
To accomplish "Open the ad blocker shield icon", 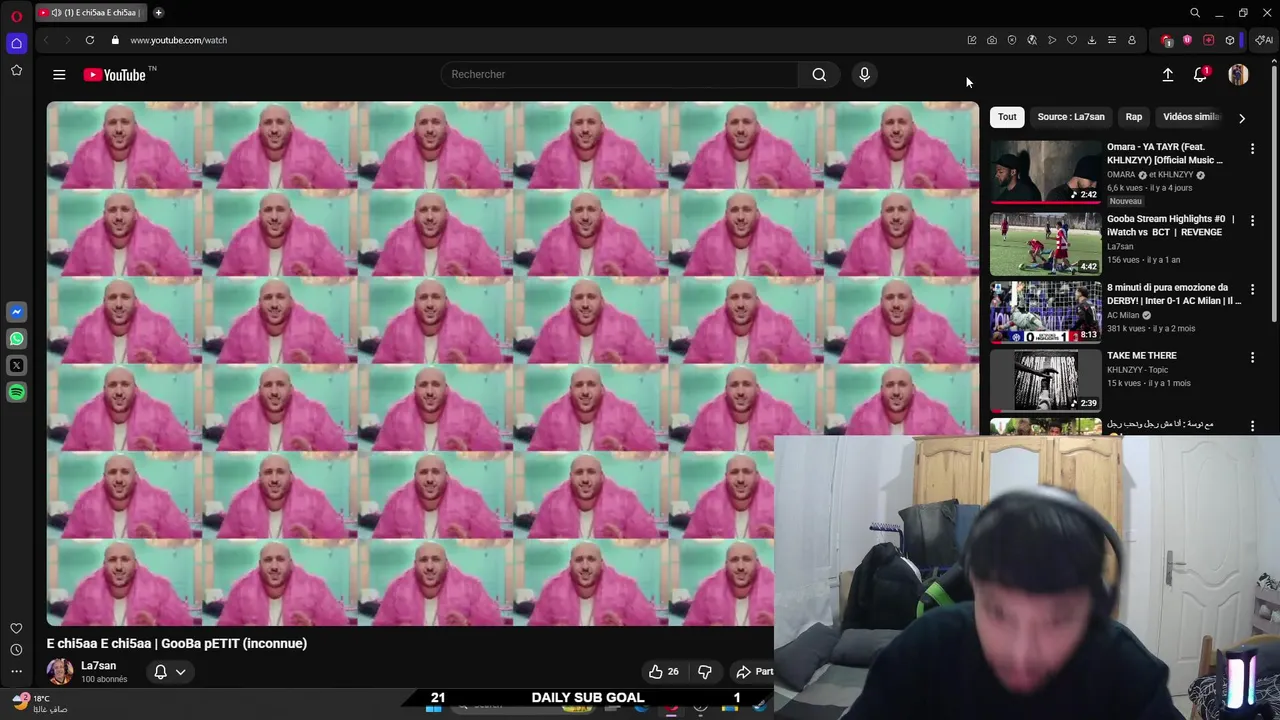I will click(1011, 40).
